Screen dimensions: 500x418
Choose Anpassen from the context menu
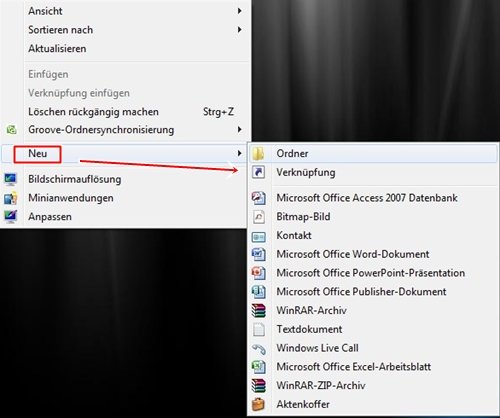[124, 217]
